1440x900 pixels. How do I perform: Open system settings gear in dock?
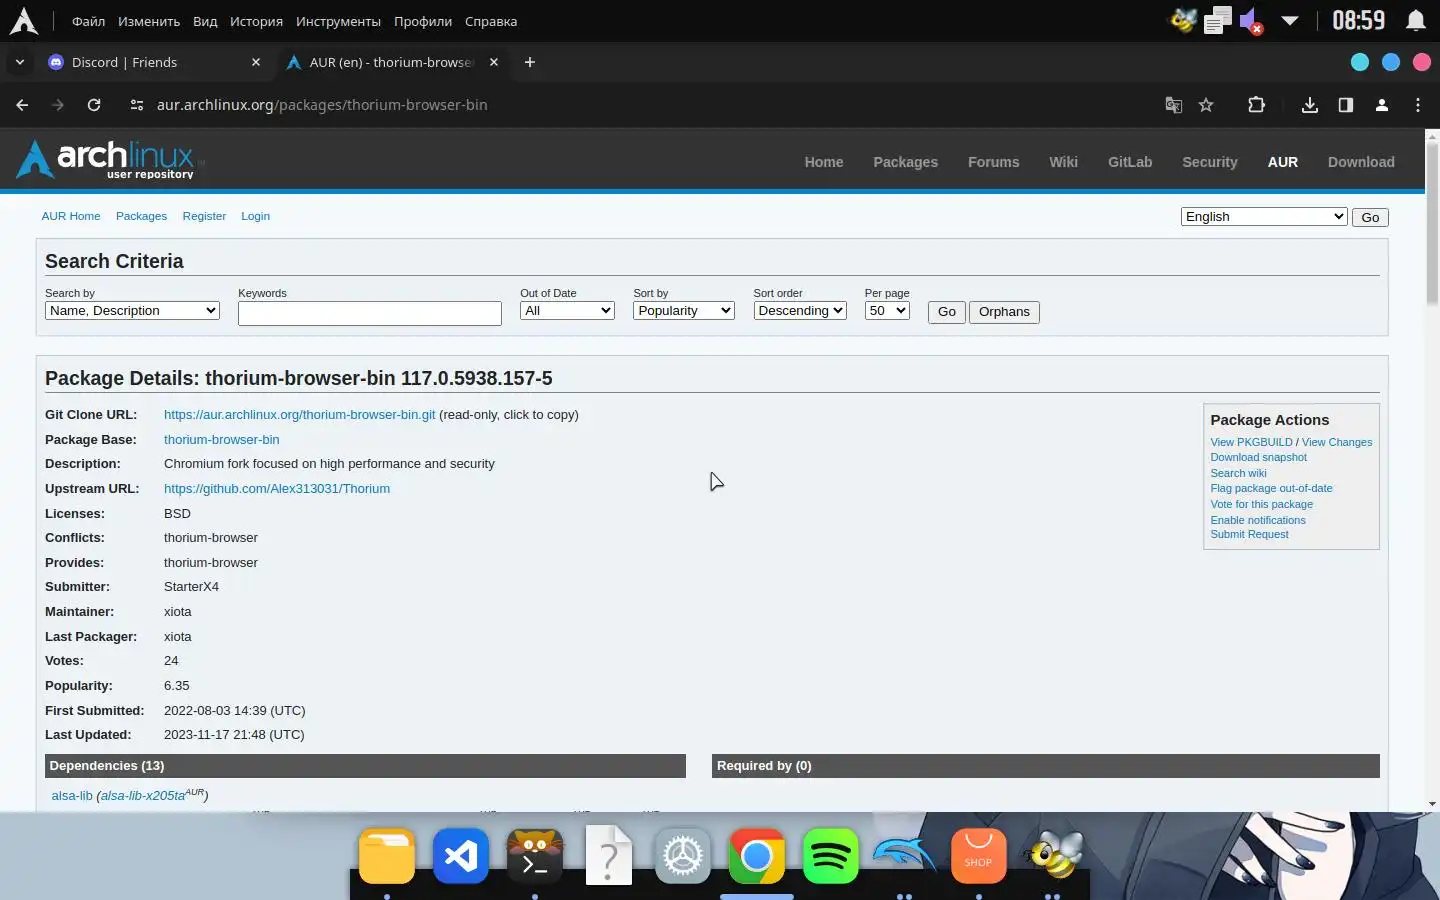[683, 856]
